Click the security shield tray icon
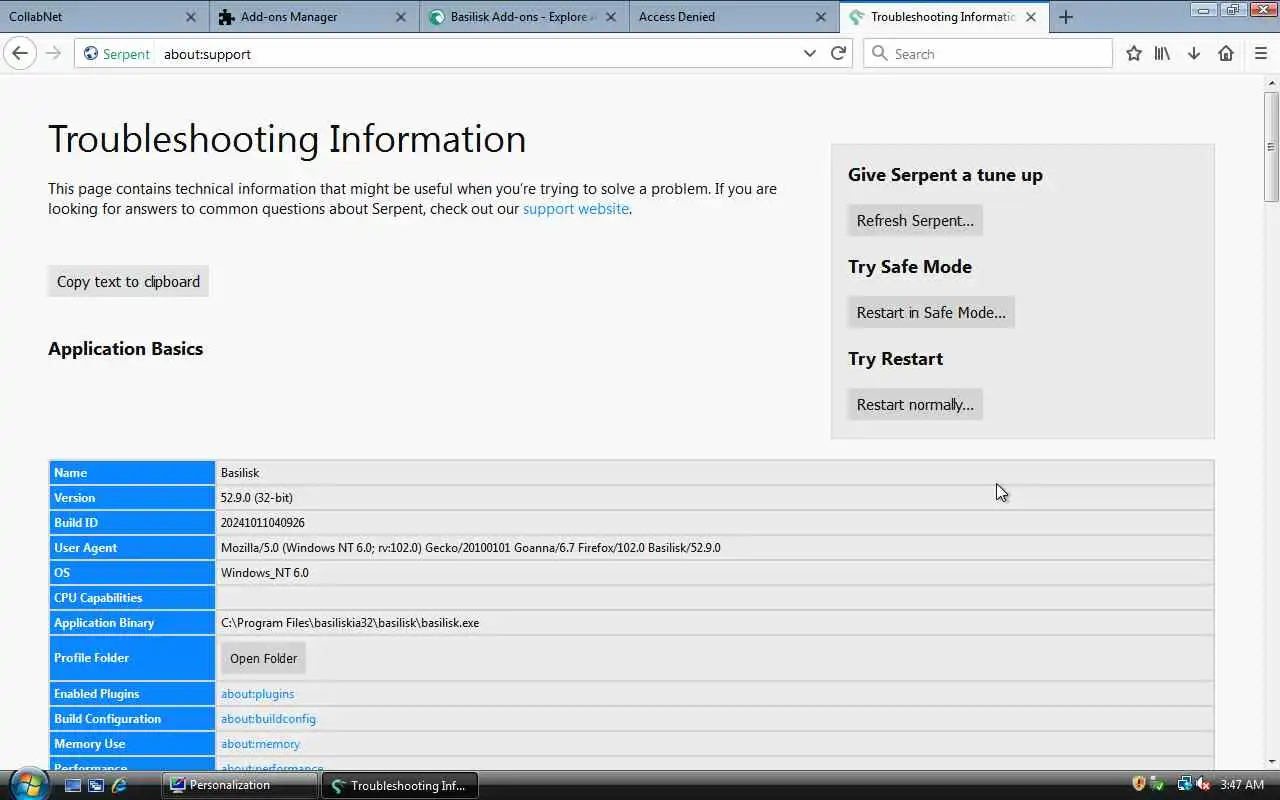The width and height of the screenshot is (1280, 800). coord(1139,784)
